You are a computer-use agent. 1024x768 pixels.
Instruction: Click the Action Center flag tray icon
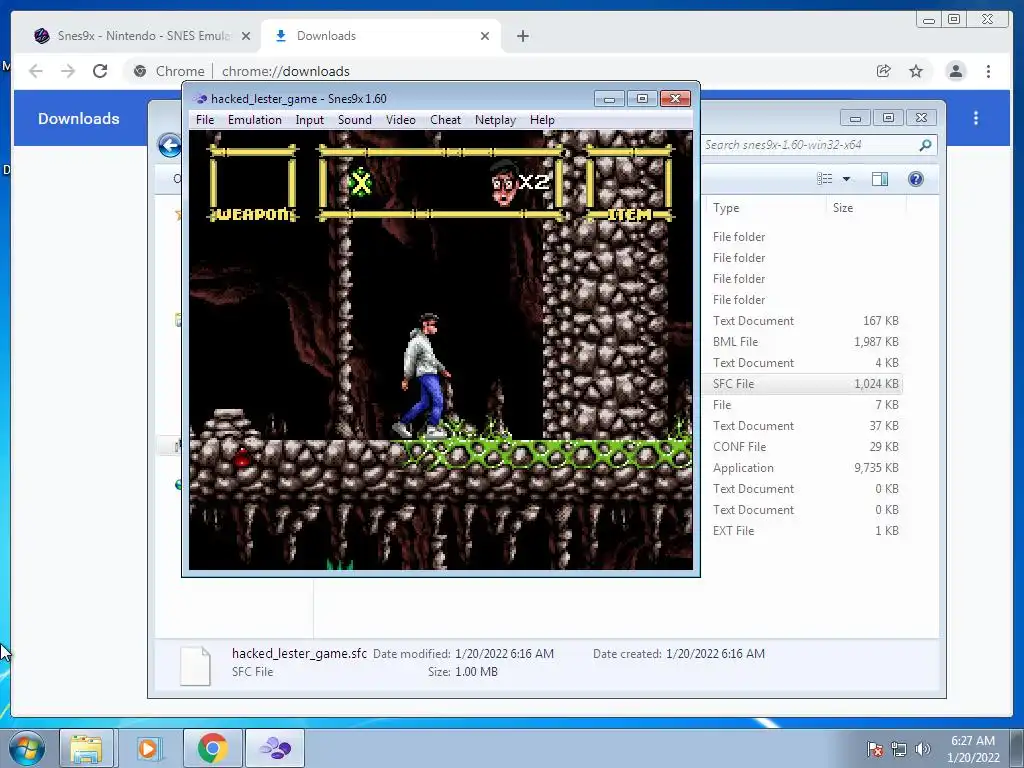[875, 749]
